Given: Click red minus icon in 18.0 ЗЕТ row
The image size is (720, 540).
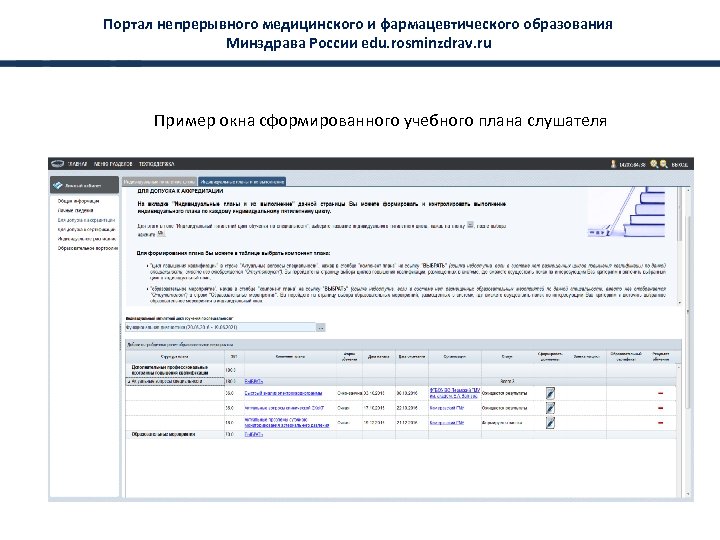Looking at the screenshot, I should pyautogui.click(x=661, y=422).
